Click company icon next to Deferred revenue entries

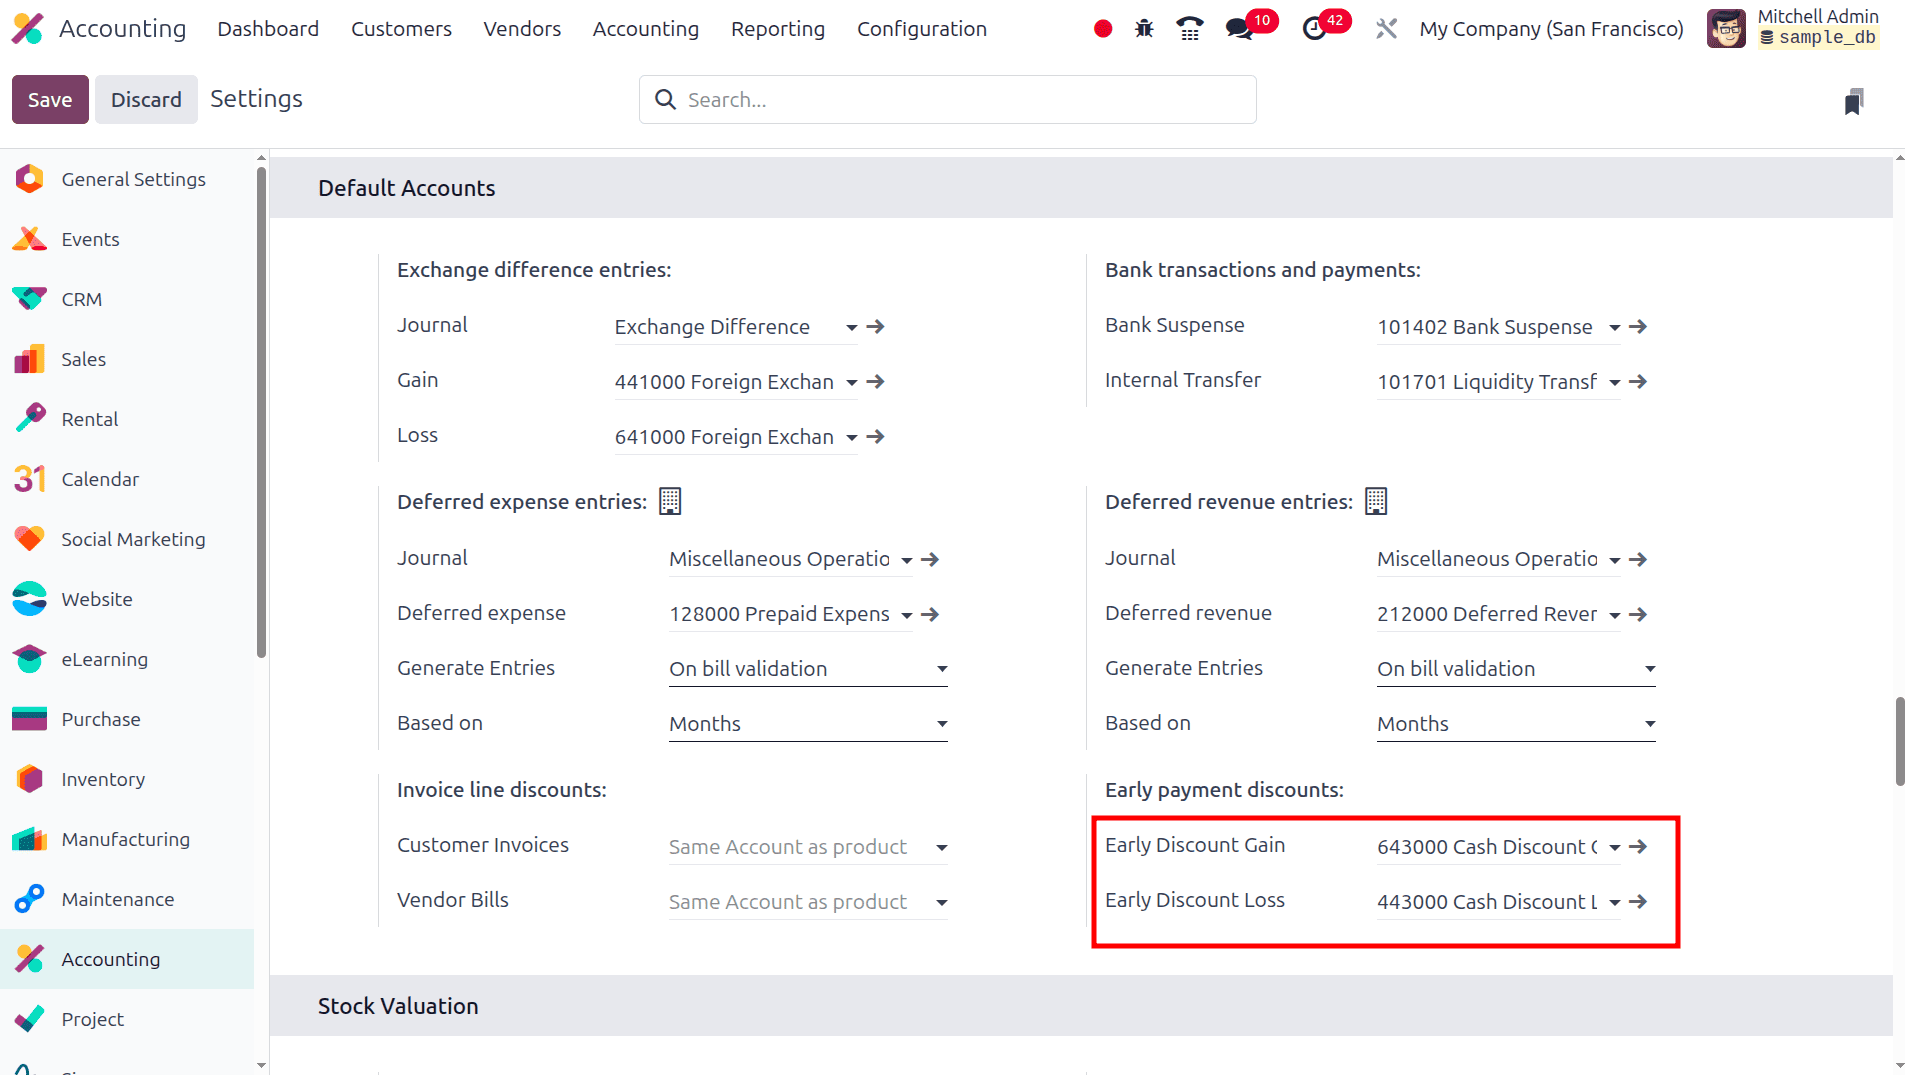click(1376, 501)
